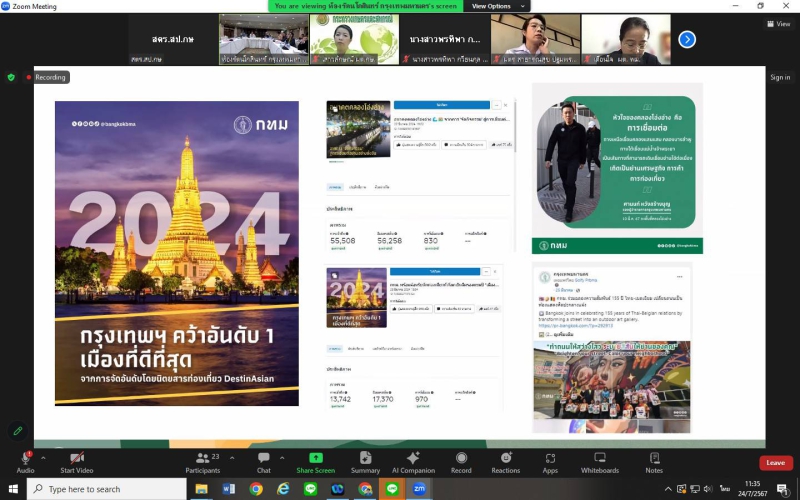800x500 pixels.
Task: Open the Participants panel
Action: pyautogui.click(x=202, y=459)
